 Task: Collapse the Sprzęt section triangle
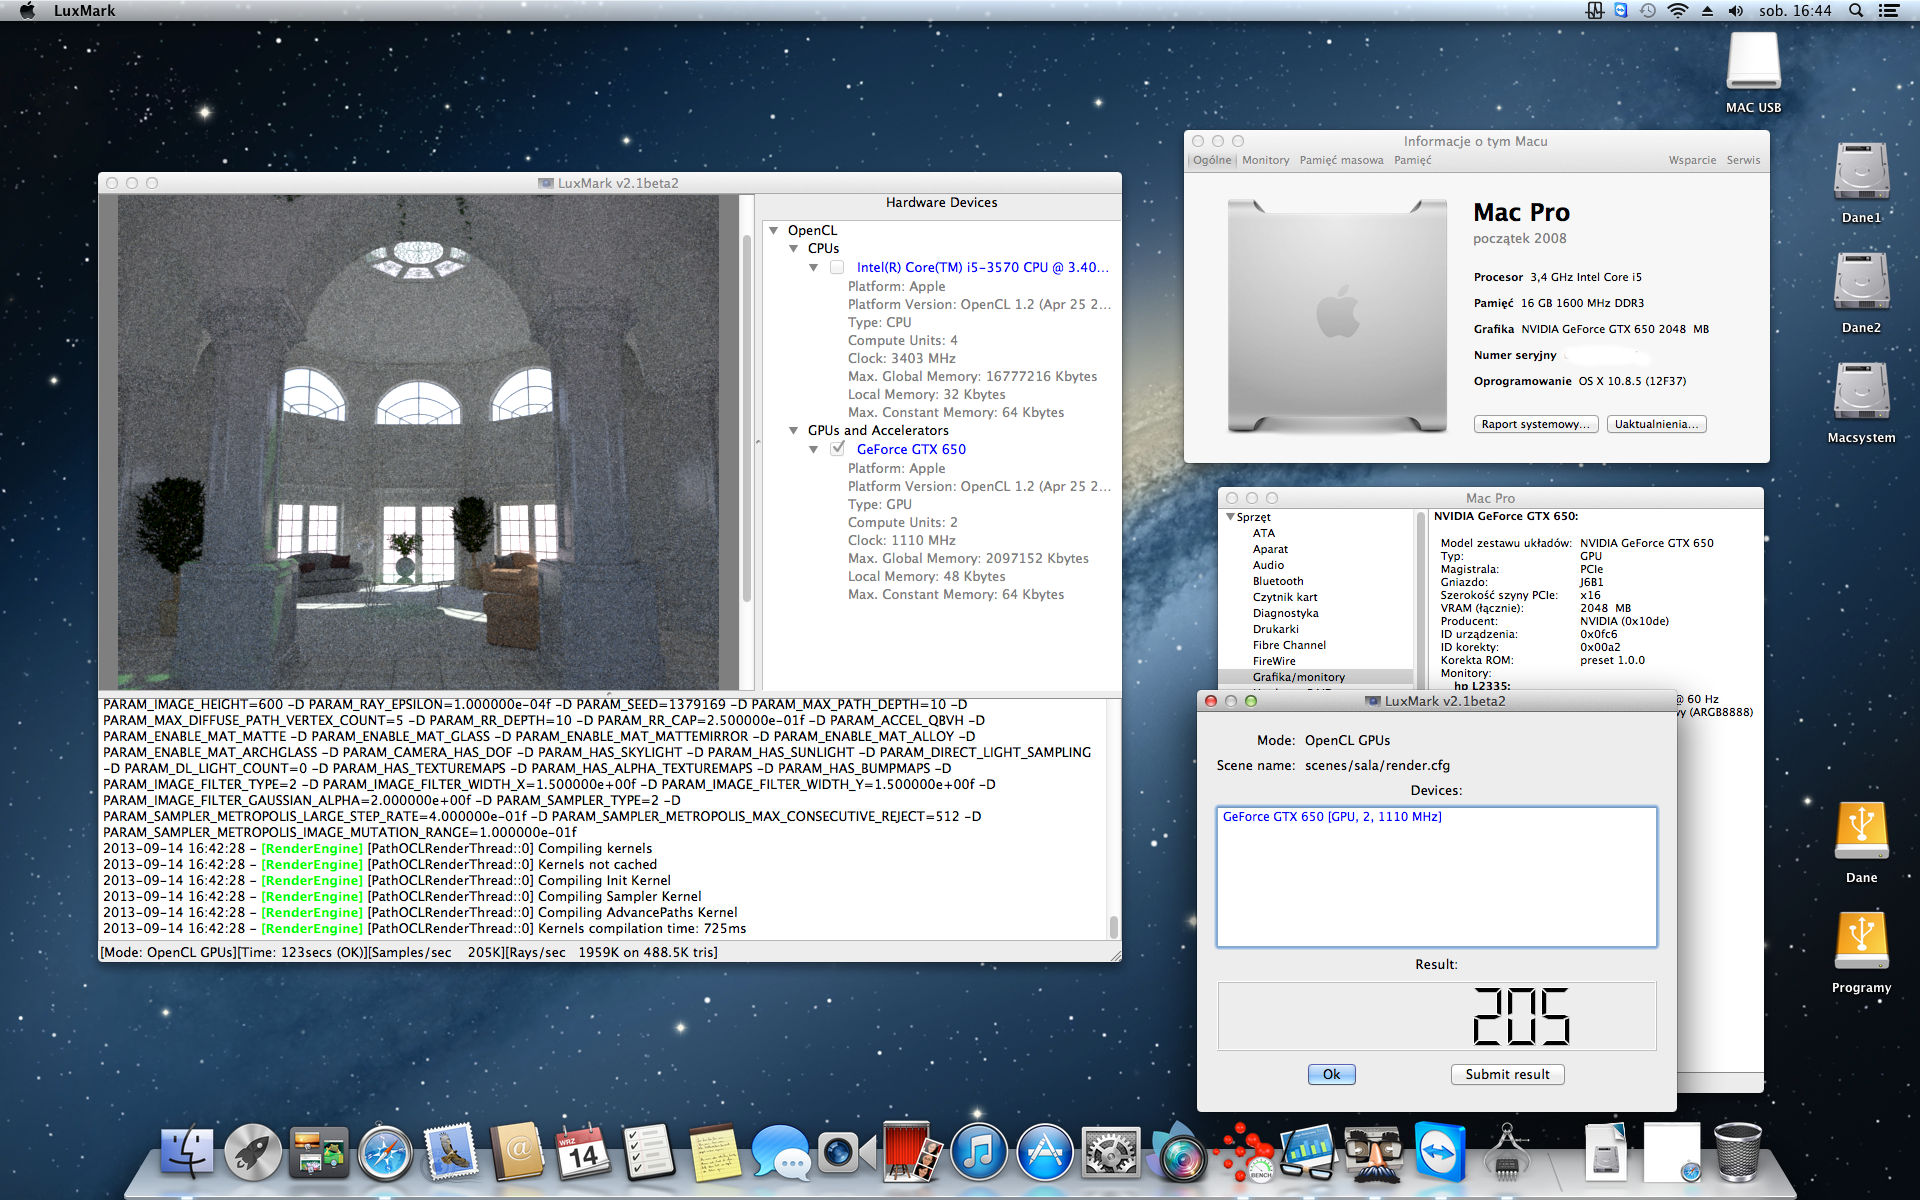[x=1230, y=517]
